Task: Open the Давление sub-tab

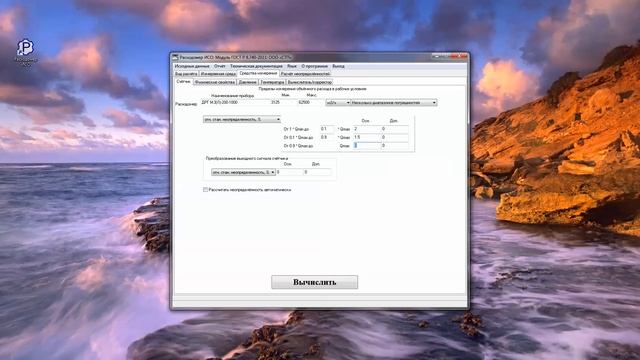Action: coord(247,82)
